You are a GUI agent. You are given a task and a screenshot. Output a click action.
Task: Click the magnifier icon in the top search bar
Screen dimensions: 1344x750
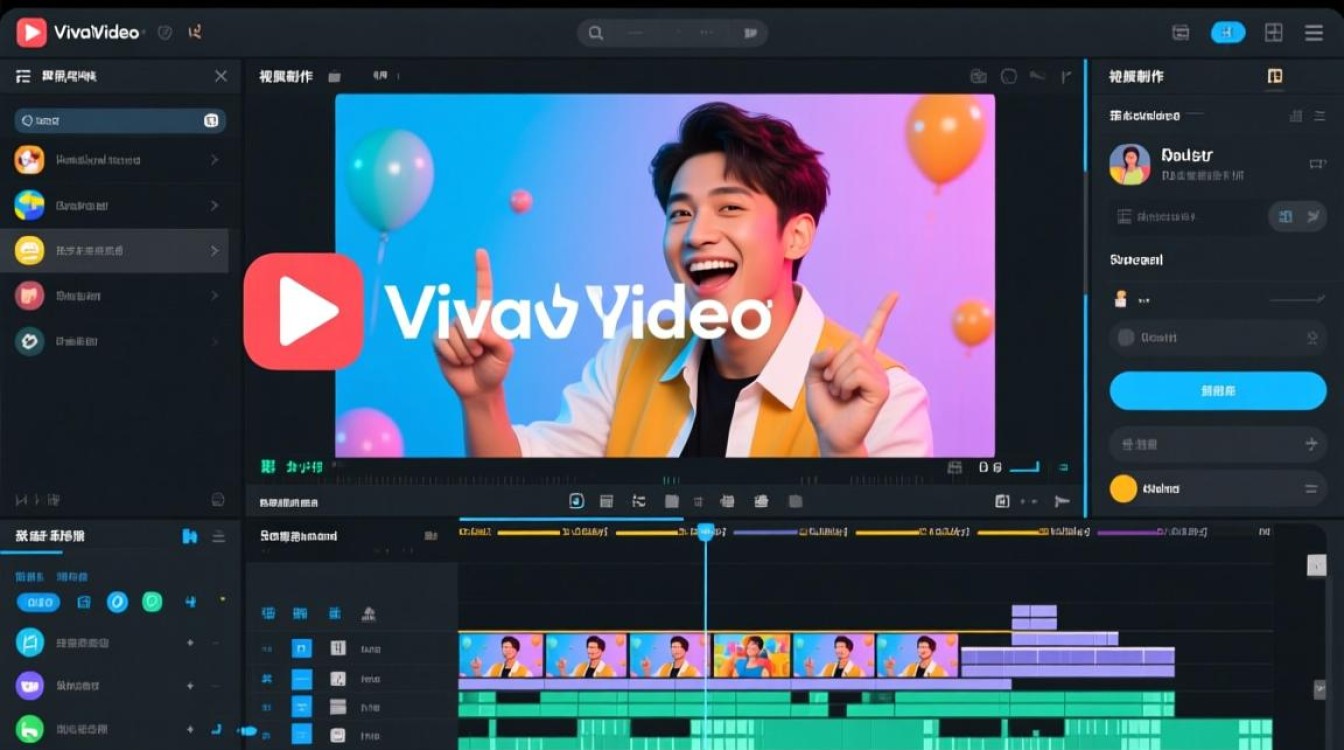point(596,33)
